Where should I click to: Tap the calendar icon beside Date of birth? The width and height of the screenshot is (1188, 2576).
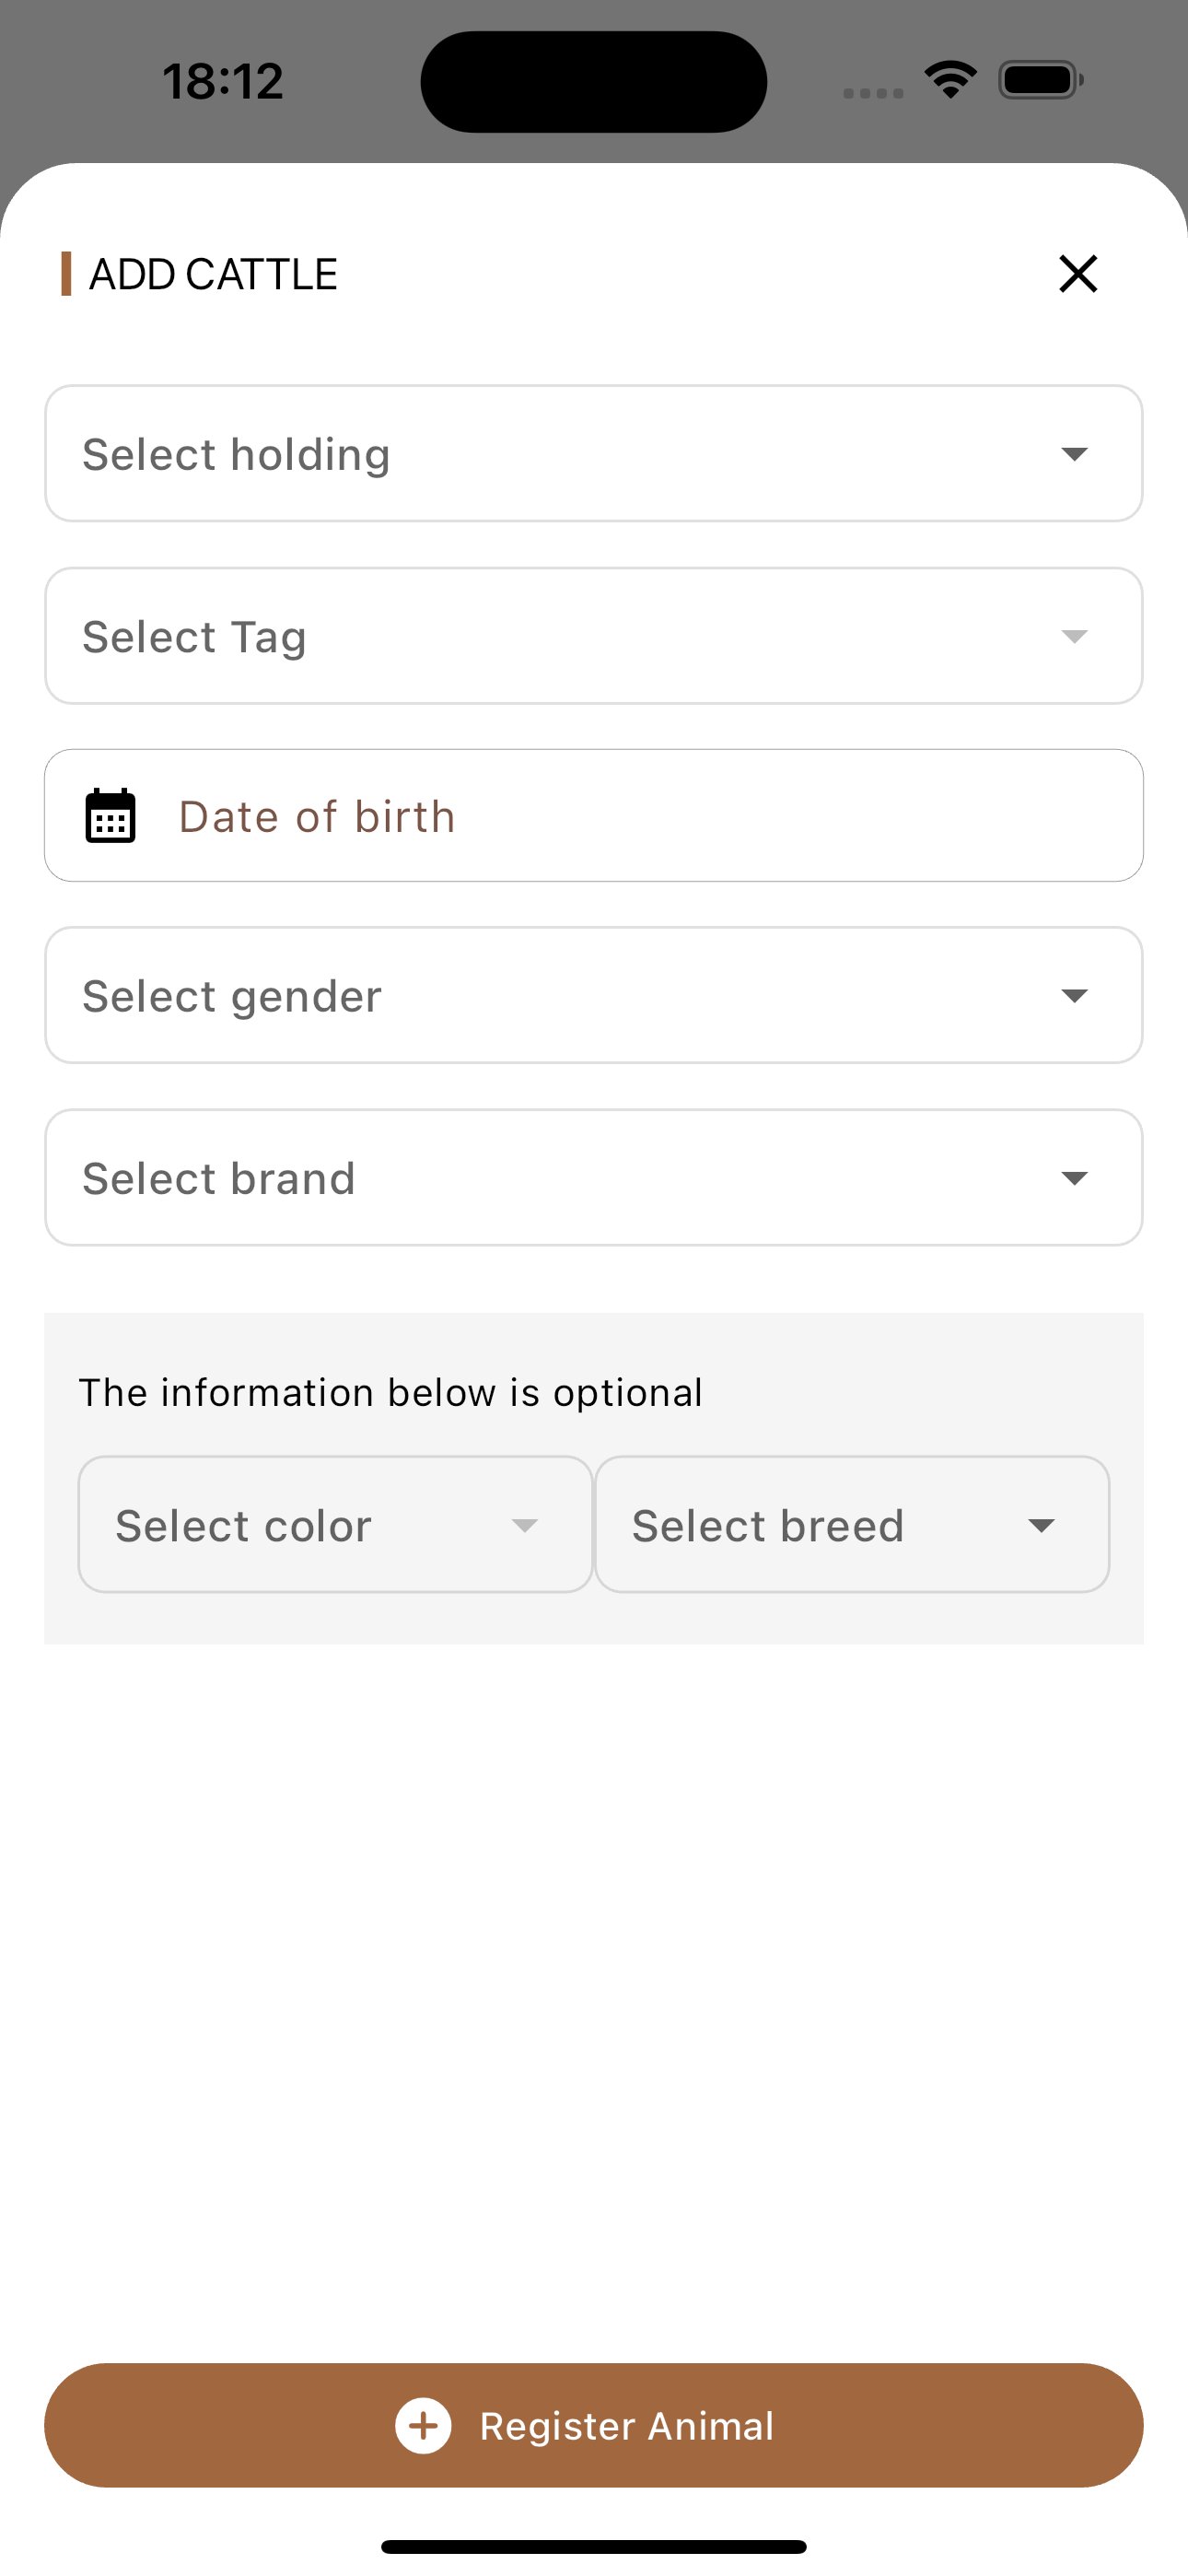tap(110, 816)
